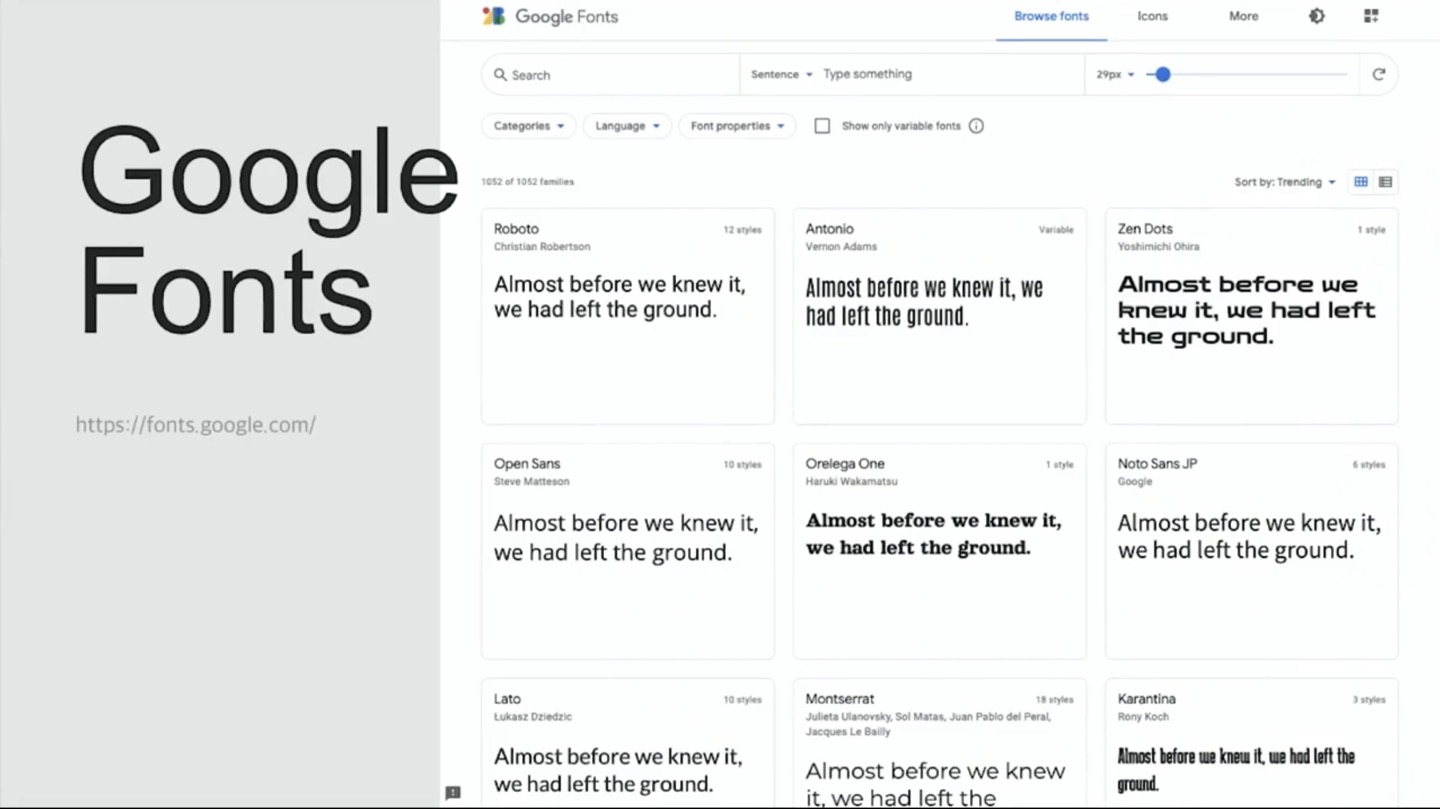Open the Font properties dropdown
Image resolution: width=1440 pixels, height=809 pixels.
pos(737,126)
